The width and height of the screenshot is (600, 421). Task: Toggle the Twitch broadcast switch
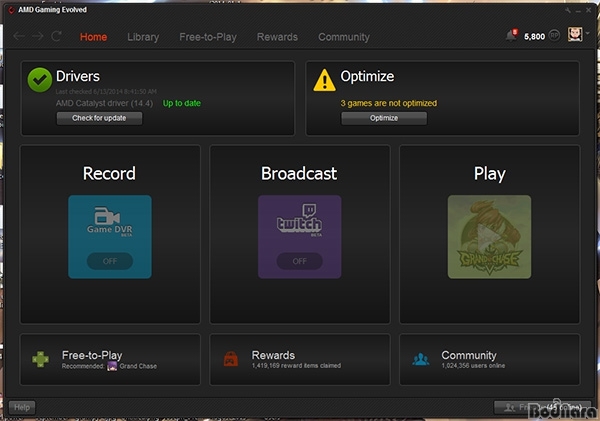[x=299, y=261]
